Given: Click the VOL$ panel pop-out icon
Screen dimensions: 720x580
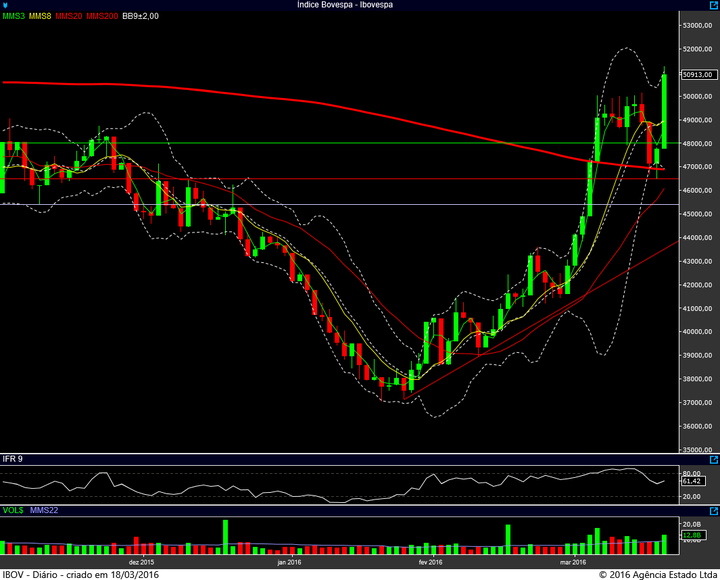Looking at the screenshot, I should click(x=714, y=511).
